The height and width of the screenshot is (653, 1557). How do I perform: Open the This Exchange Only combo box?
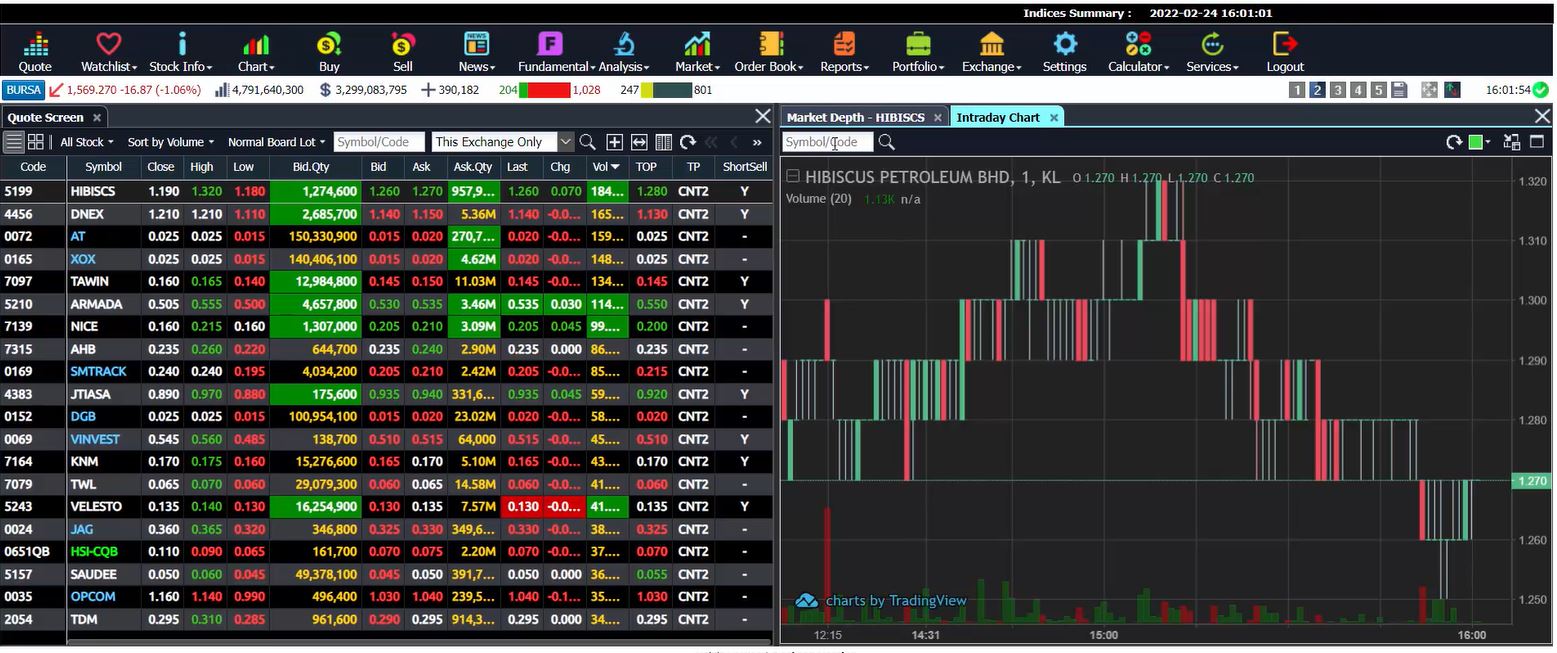(503, 142)
